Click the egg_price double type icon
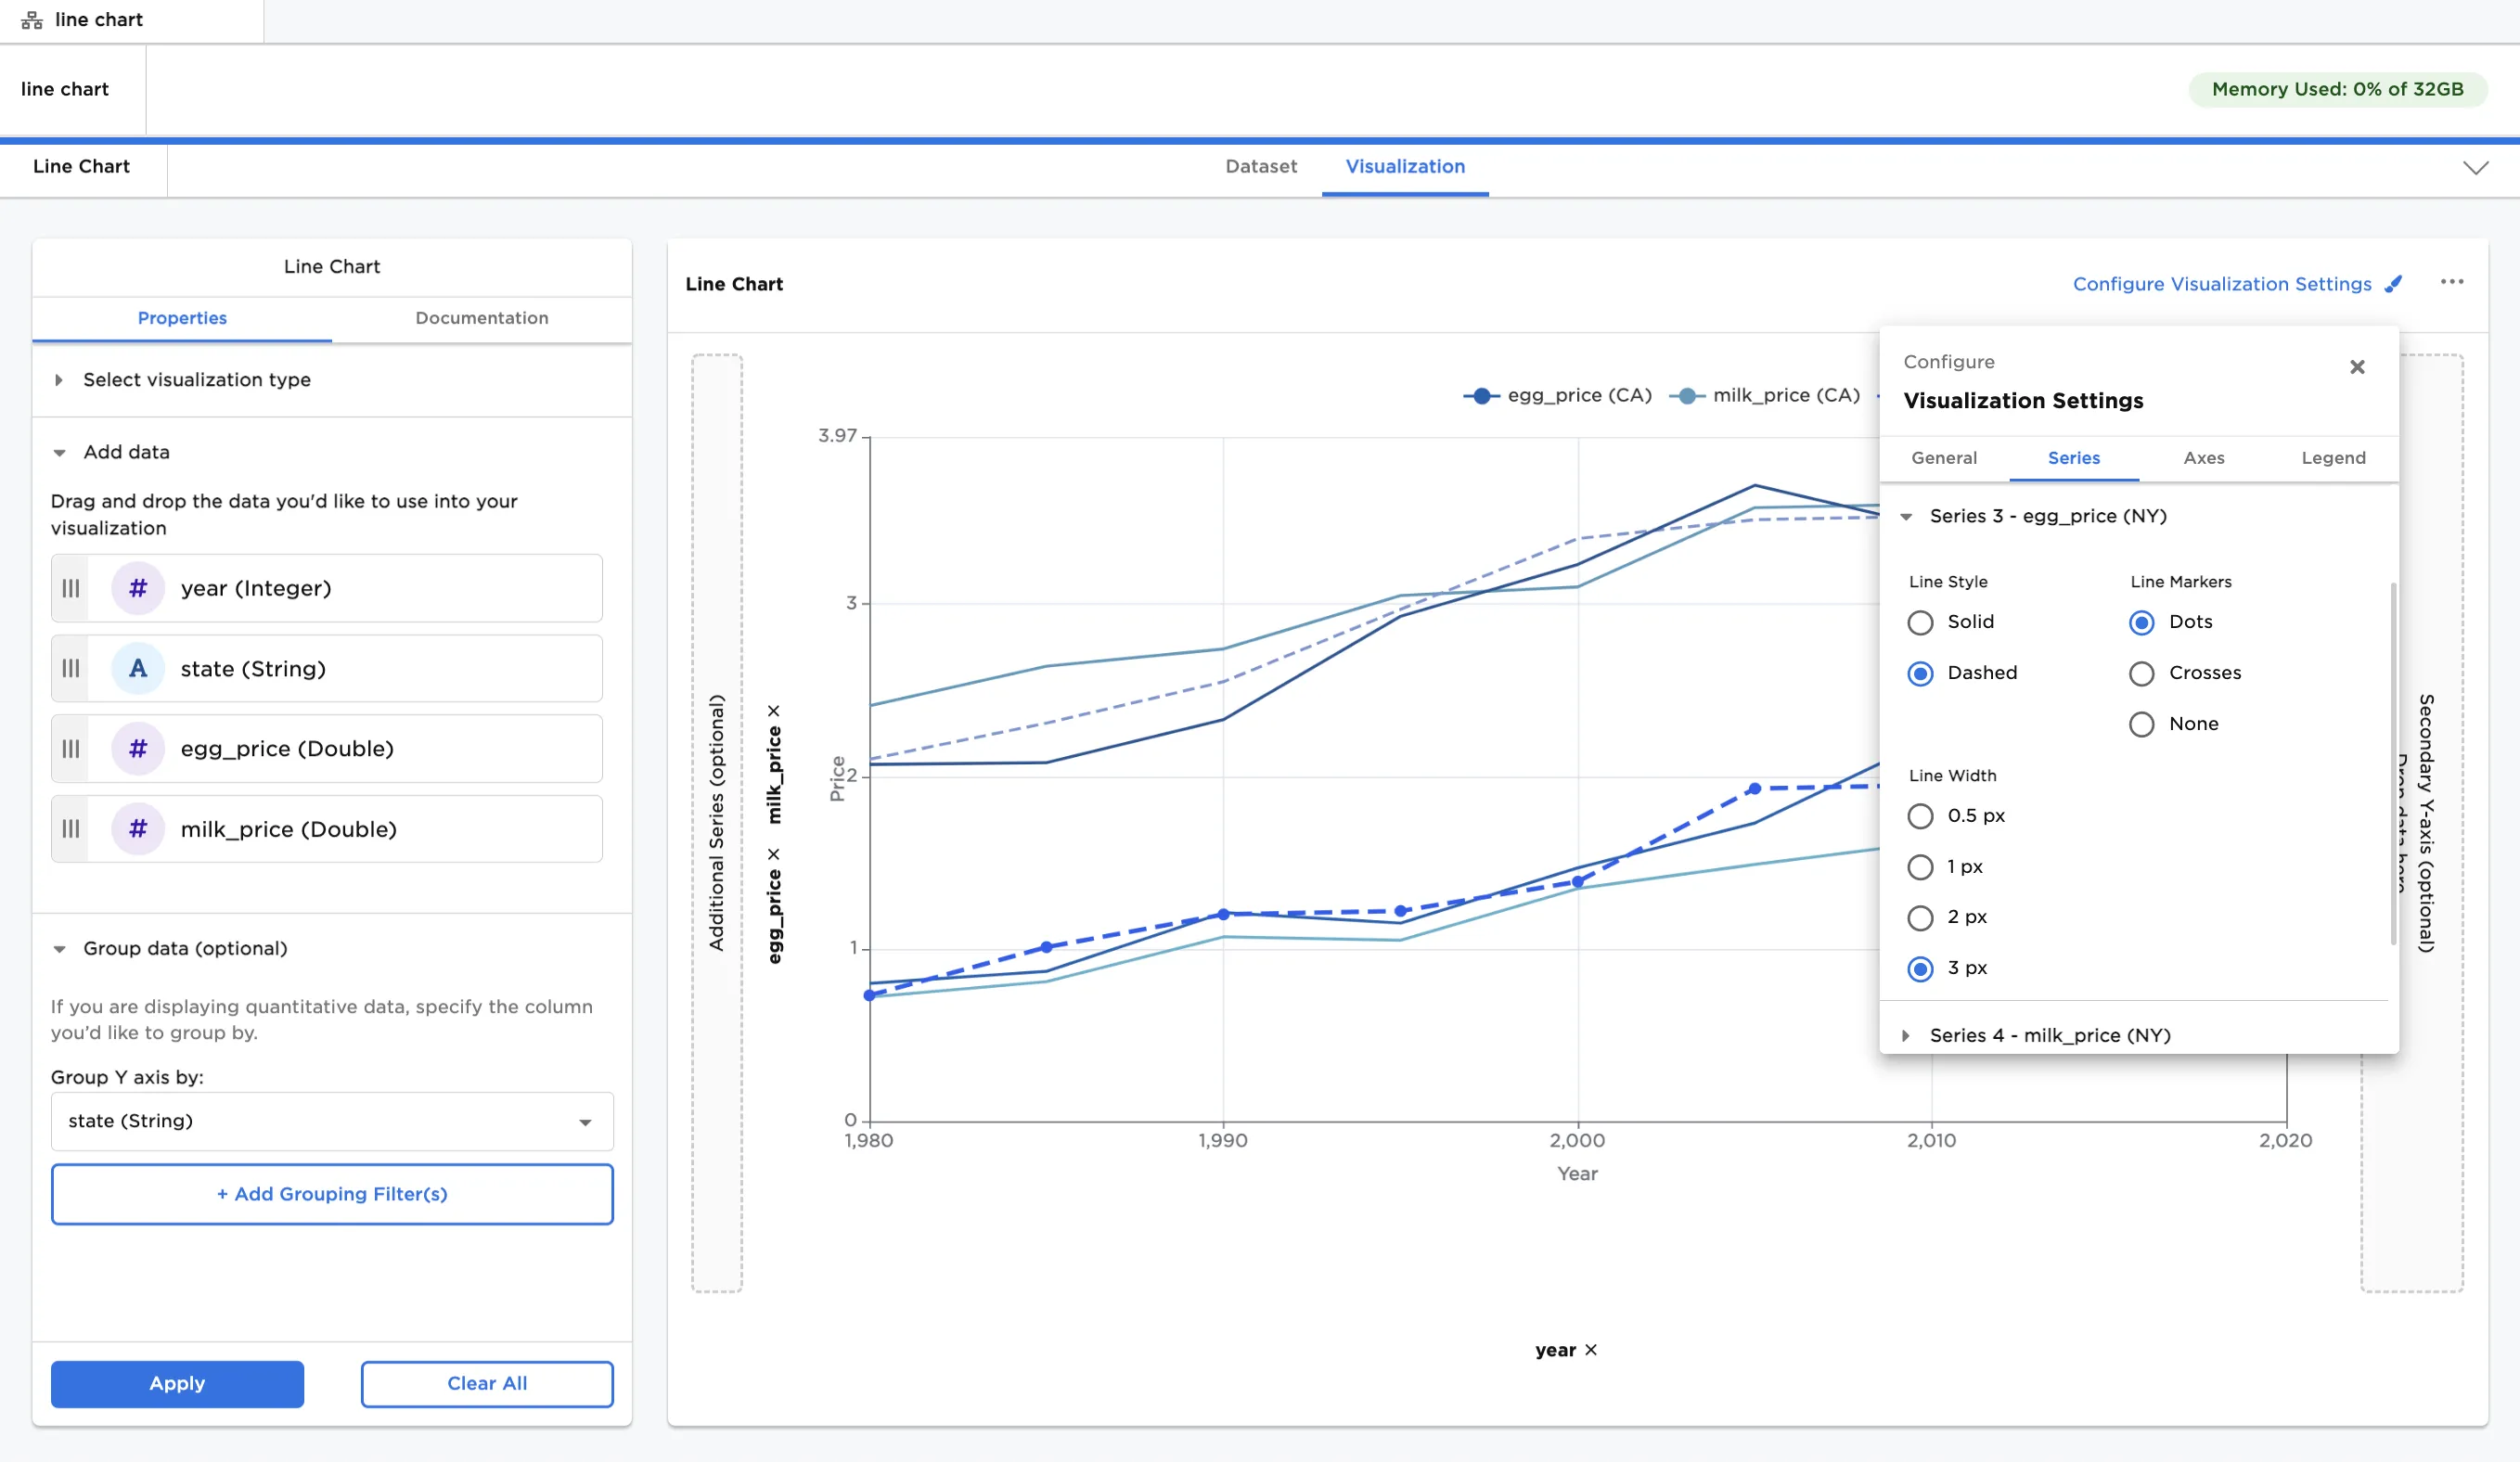The height and width of the screenshot is (1462, 2520). pos(138,748)
